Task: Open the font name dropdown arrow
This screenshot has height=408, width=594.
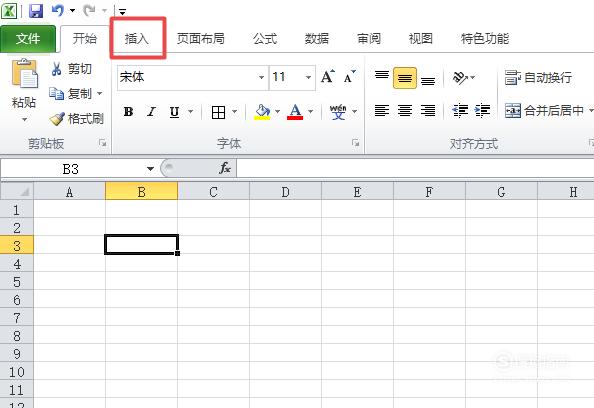Action: point(261,77)
